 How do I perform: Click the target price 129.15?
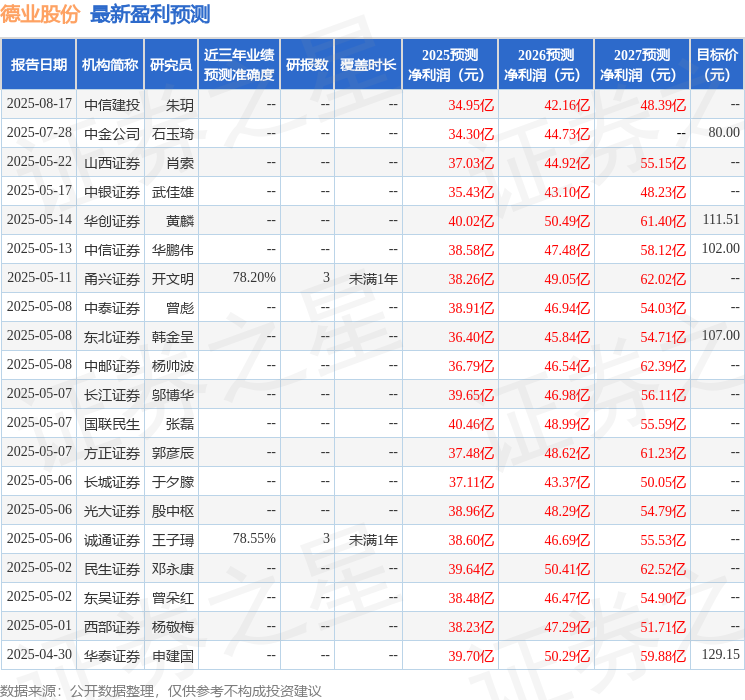click(721, 654)
